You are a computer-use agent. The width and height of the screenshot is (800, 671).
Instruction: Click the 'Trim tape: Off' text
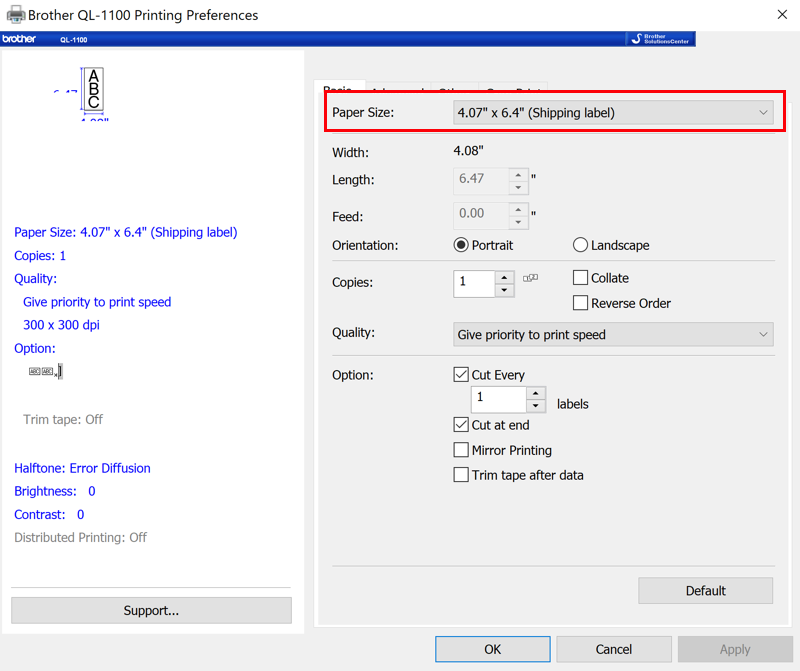pos(63,419)
